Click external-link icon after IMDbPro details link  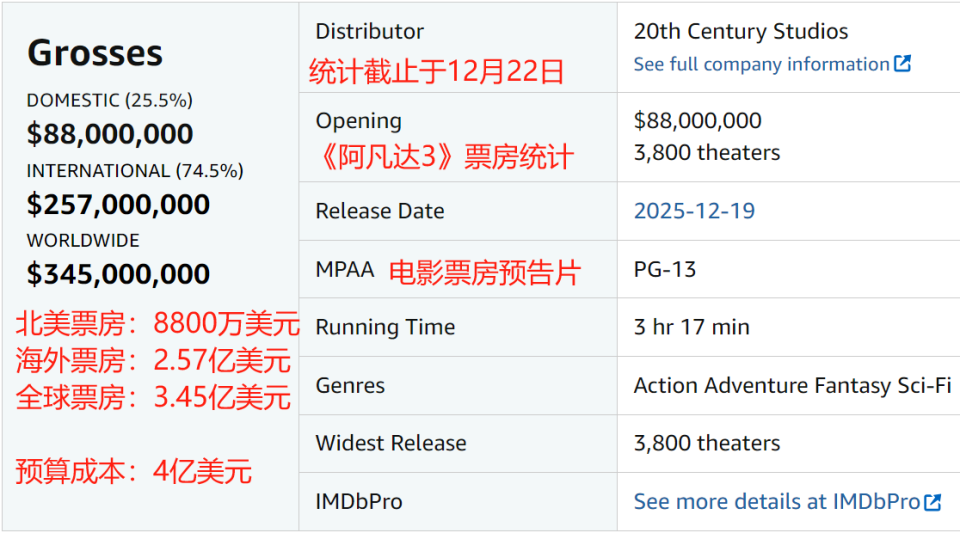coord(932,502)
